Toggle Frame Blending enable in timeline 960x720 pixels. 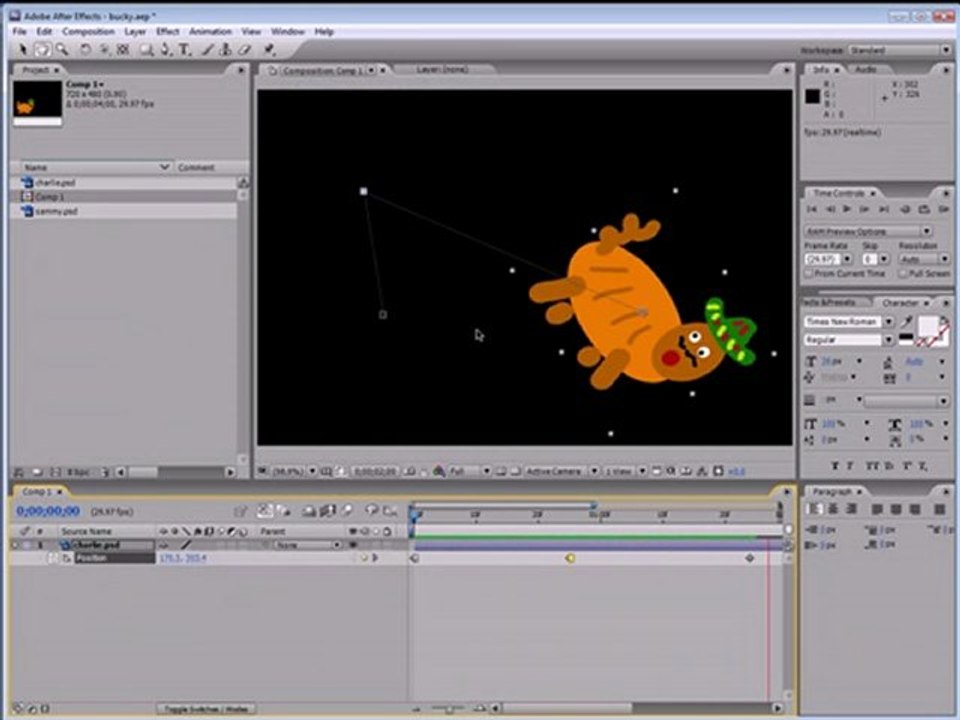tap(328, 510)
